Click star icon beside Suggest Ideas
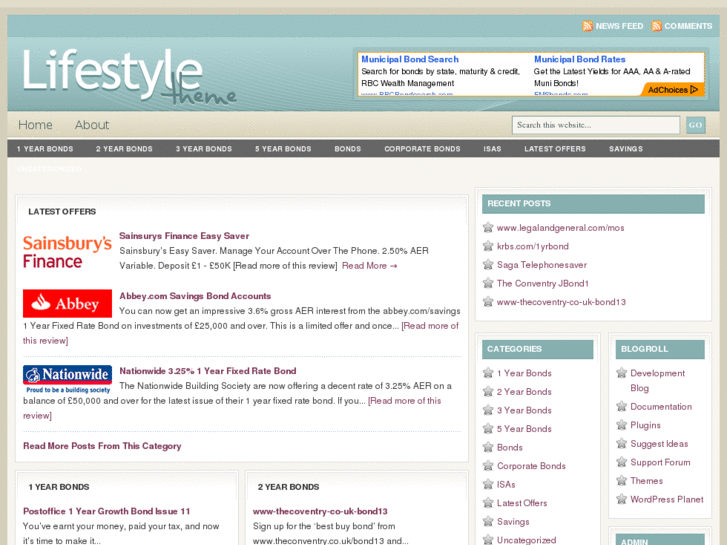727x545 pixels. [621, 443]
